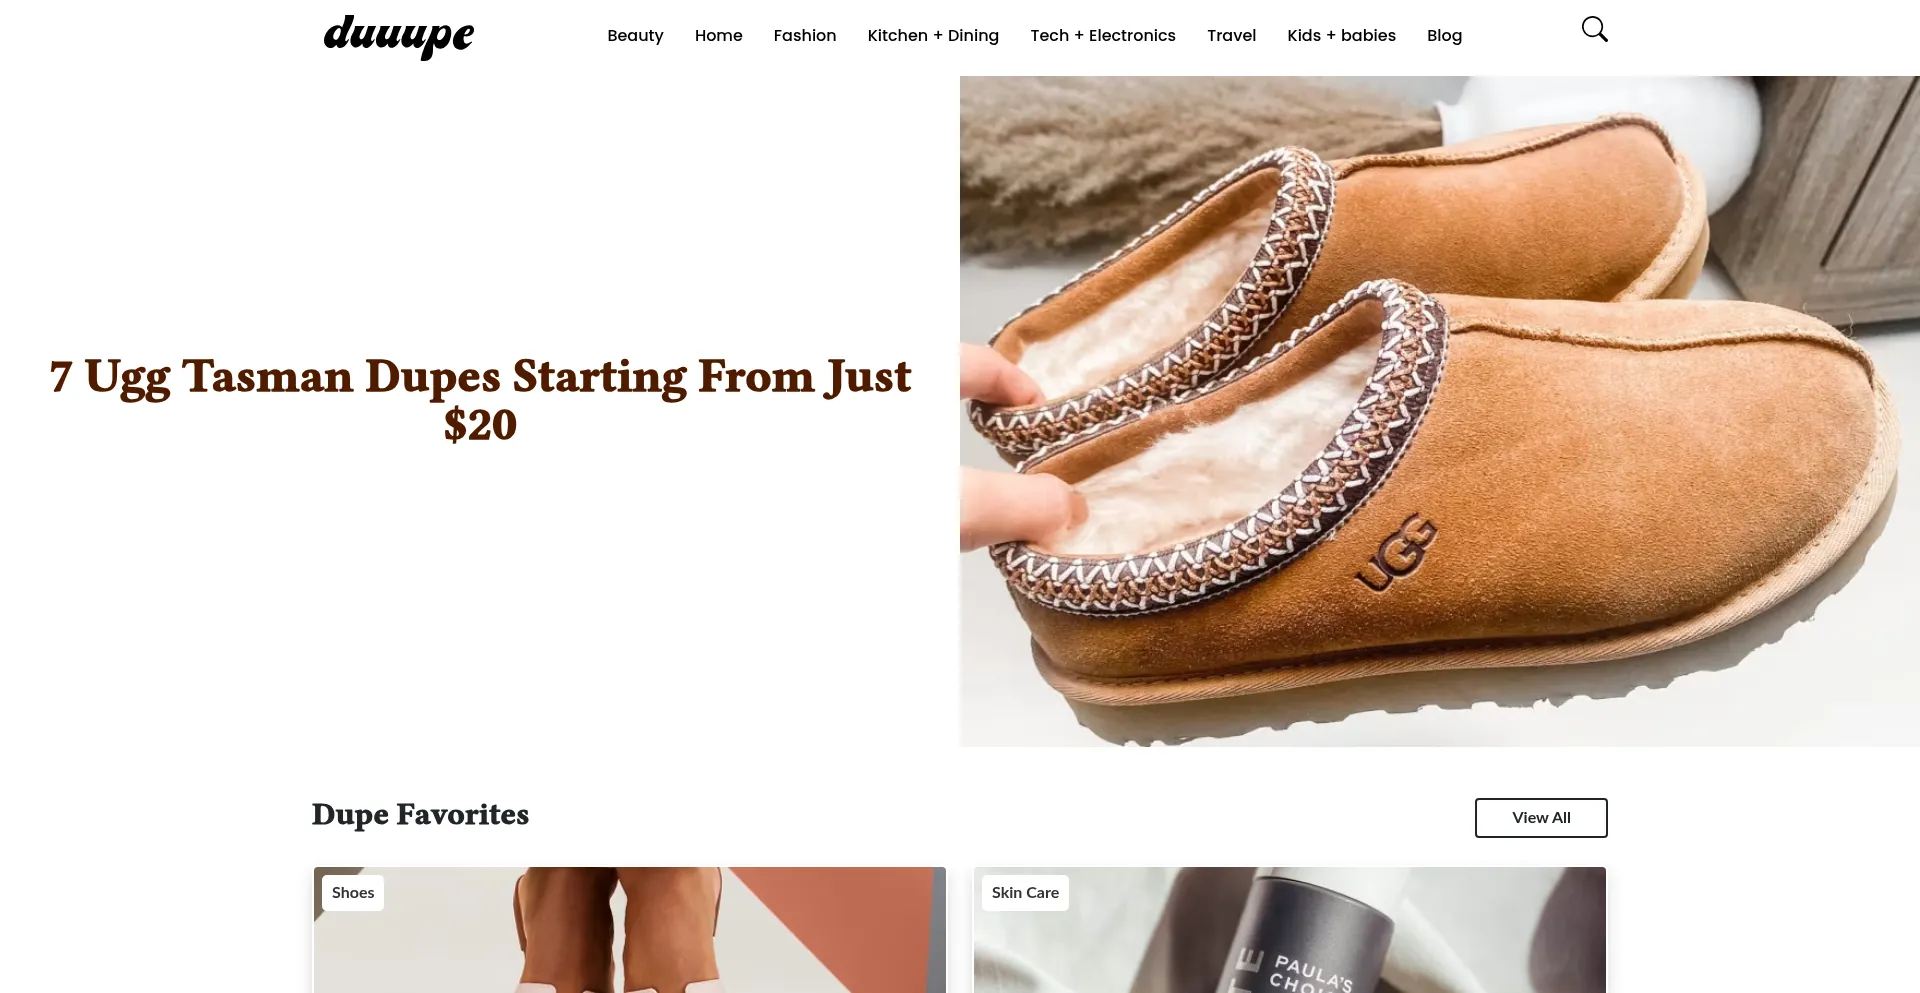This screenshot has width=1920, height=993.
Task: Click the UGG logo on the slipper photo
Action: coord(1396,551)
